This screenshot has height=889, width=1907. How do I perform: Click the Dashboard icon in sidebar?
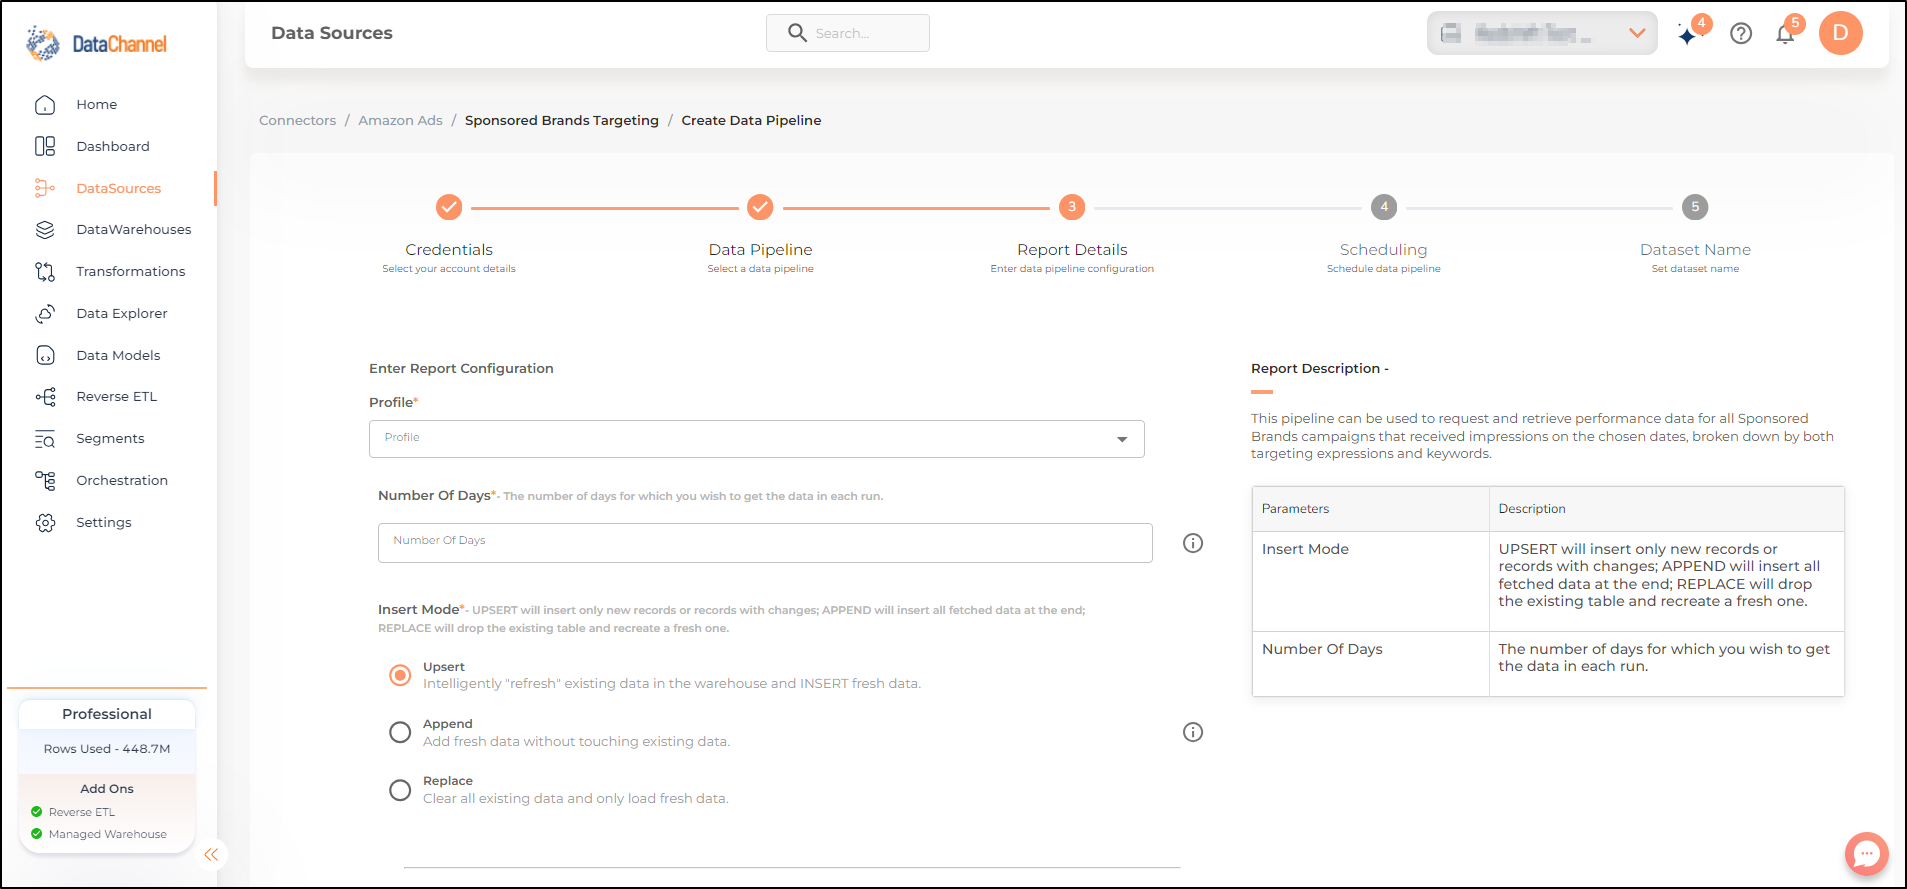(45, 146)
